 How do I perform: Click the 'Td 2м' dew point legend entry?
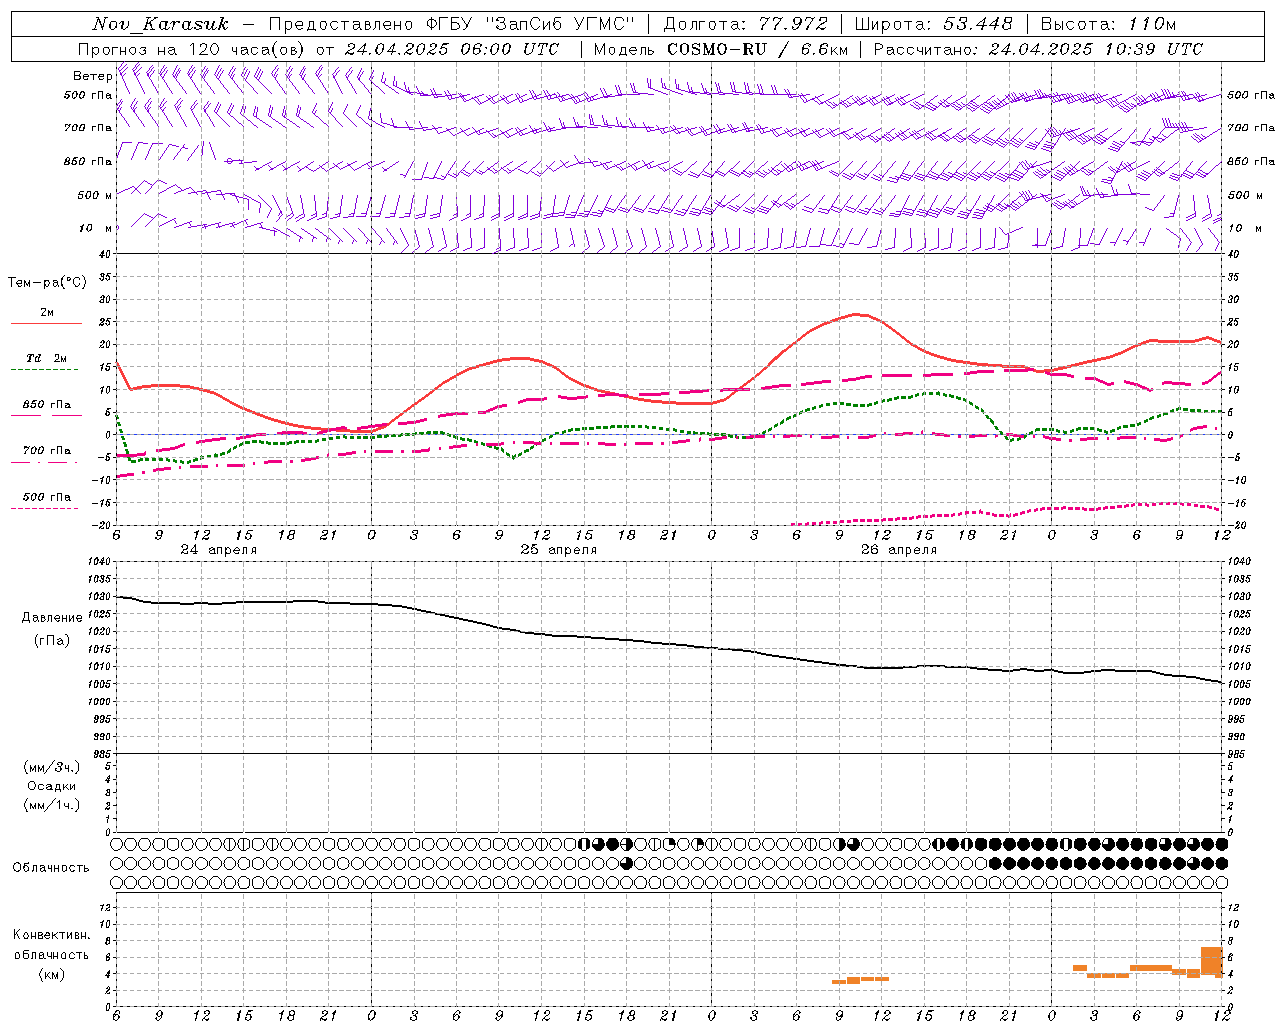tap(47, 358)
